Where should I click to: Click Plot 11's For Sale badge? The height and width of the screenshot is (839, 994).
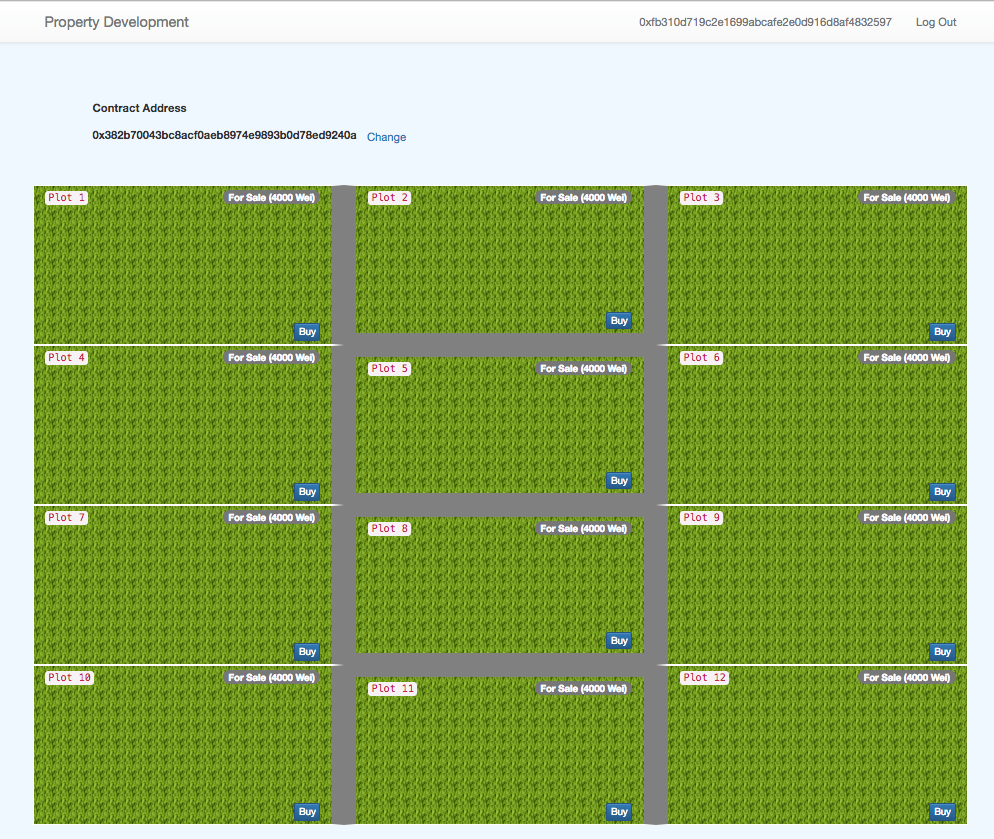click(x=583, y=688)
